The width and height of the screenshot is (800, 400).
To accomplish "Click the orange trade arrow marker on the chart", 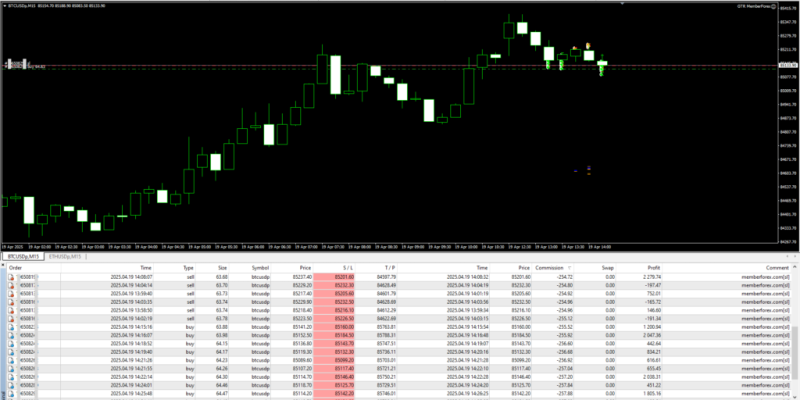I will (589, 44).
